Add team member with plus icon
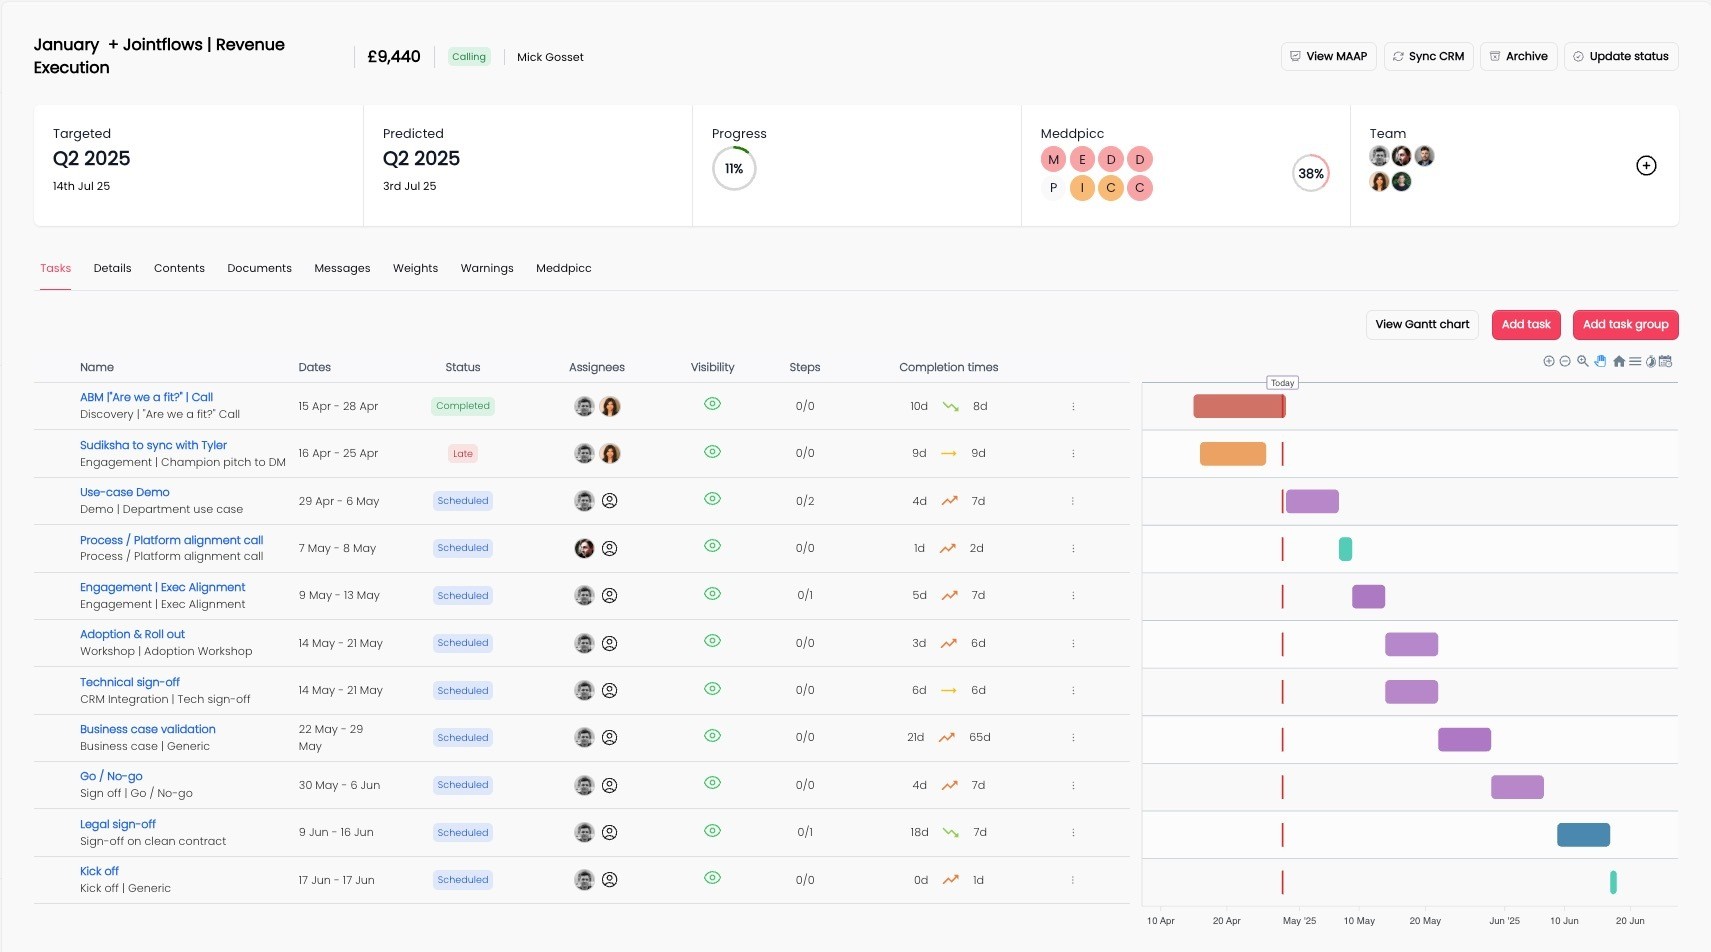The image size is (1711, 952). (1646, 166)
